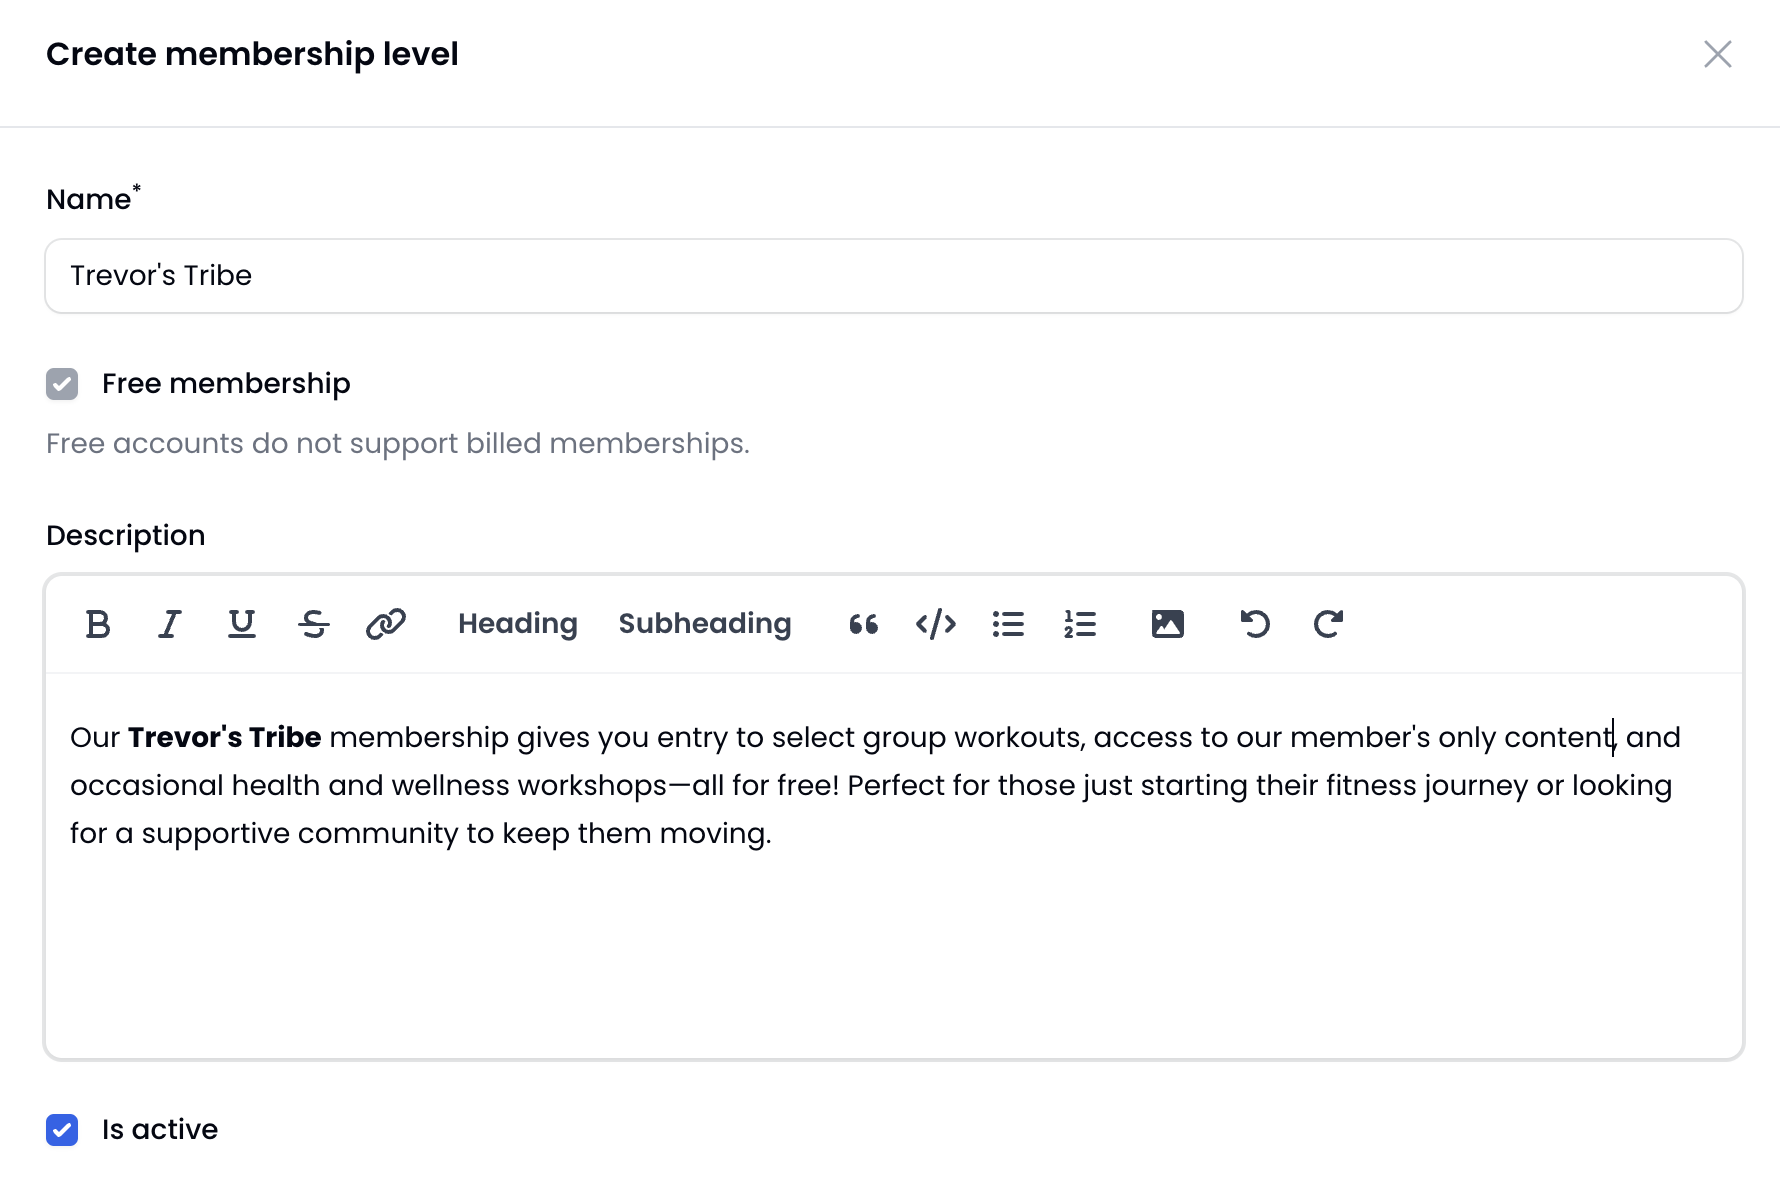The height and width of the screenshot is (1196, 1780).
Task: Apply strikethrough to selected text
Action: (x=314, y=624)
